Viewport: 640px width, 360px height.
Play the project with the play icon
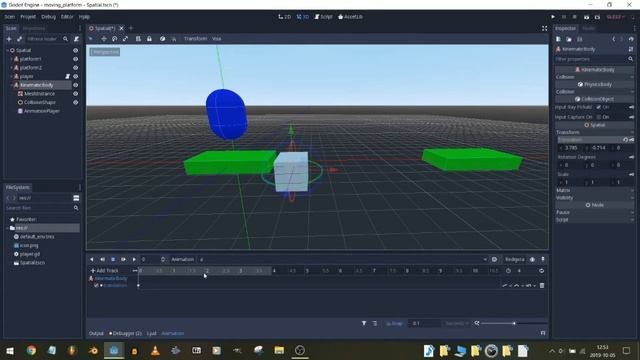(x=553, y=17)
